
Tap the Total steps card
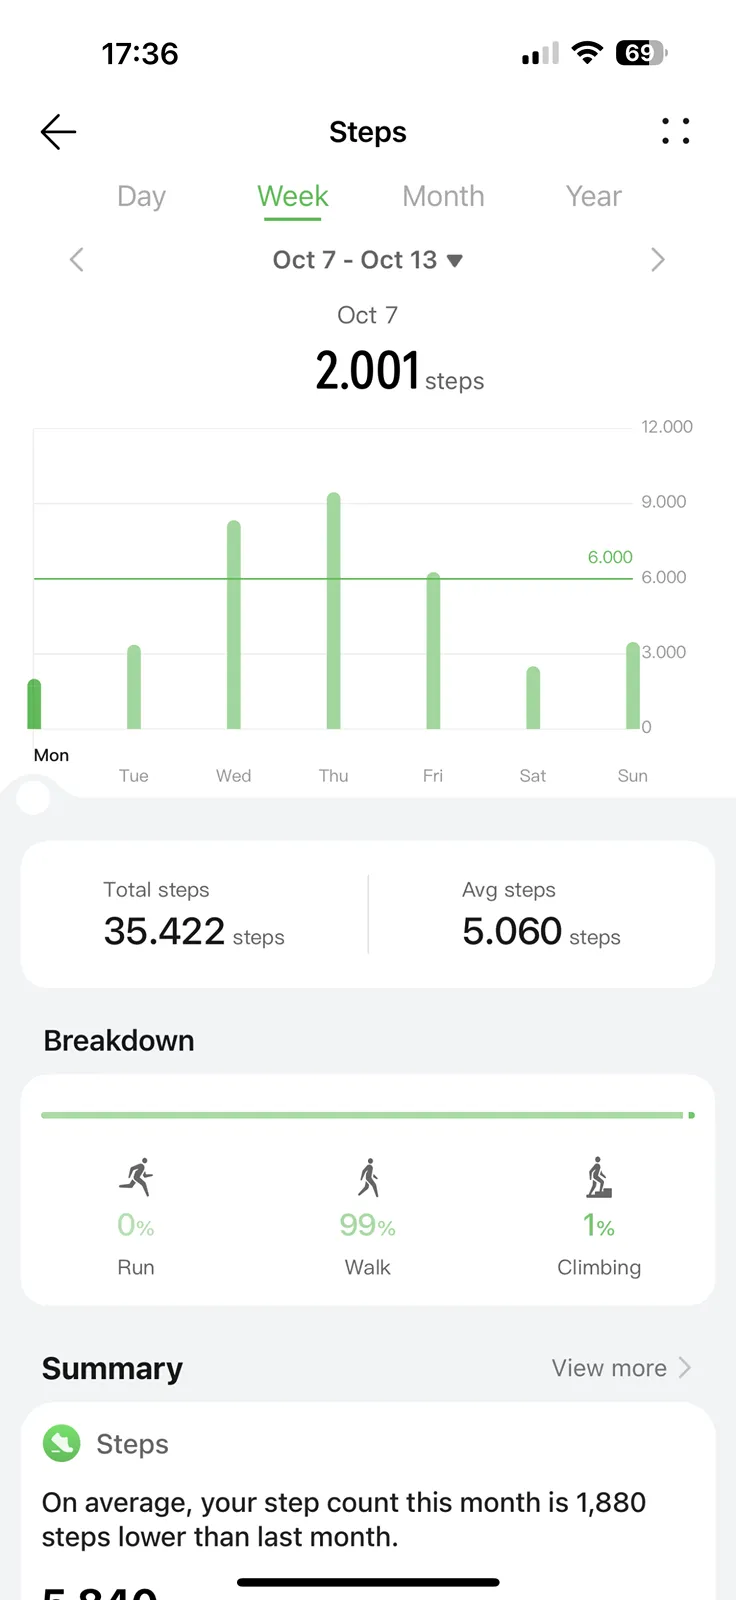tap(194, 914)
